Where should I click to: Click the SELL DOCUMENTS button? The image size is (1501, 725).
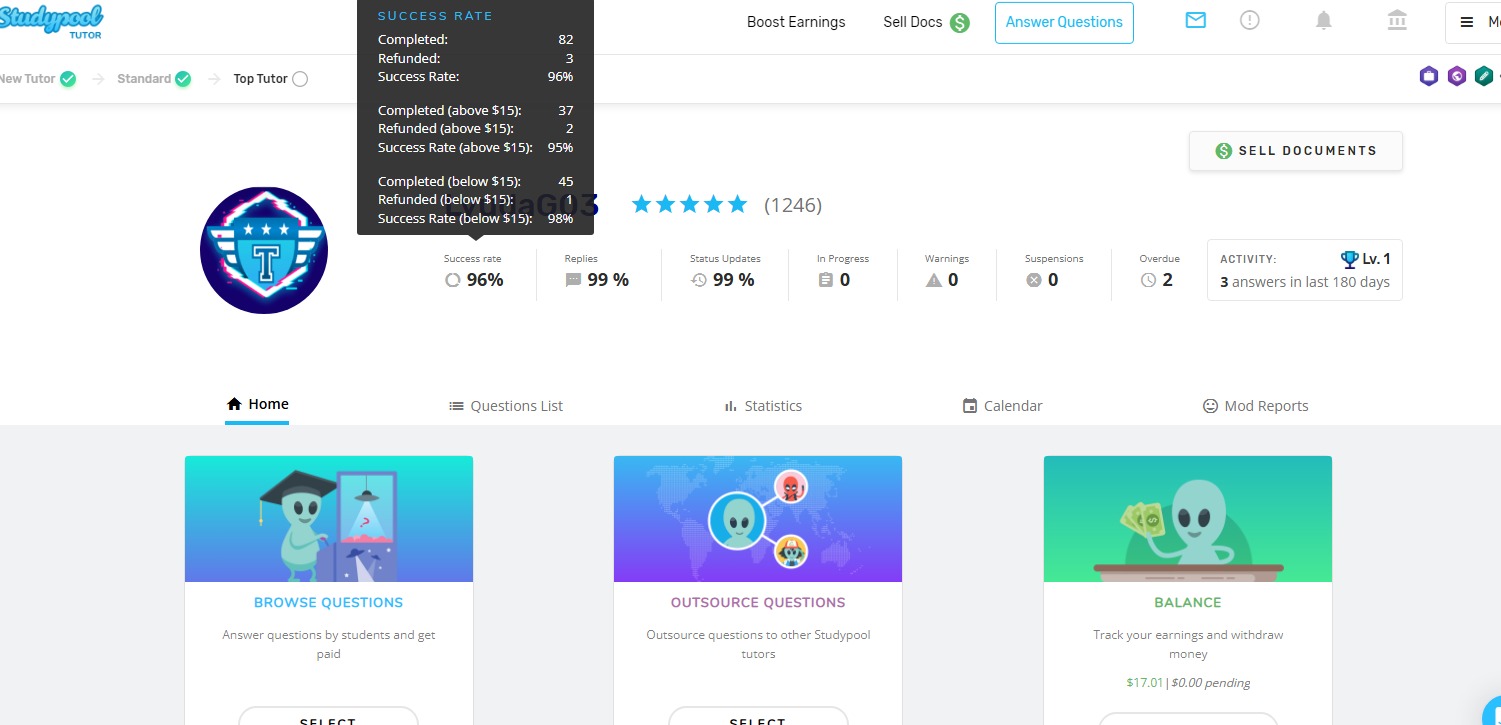coord(1296,151)
